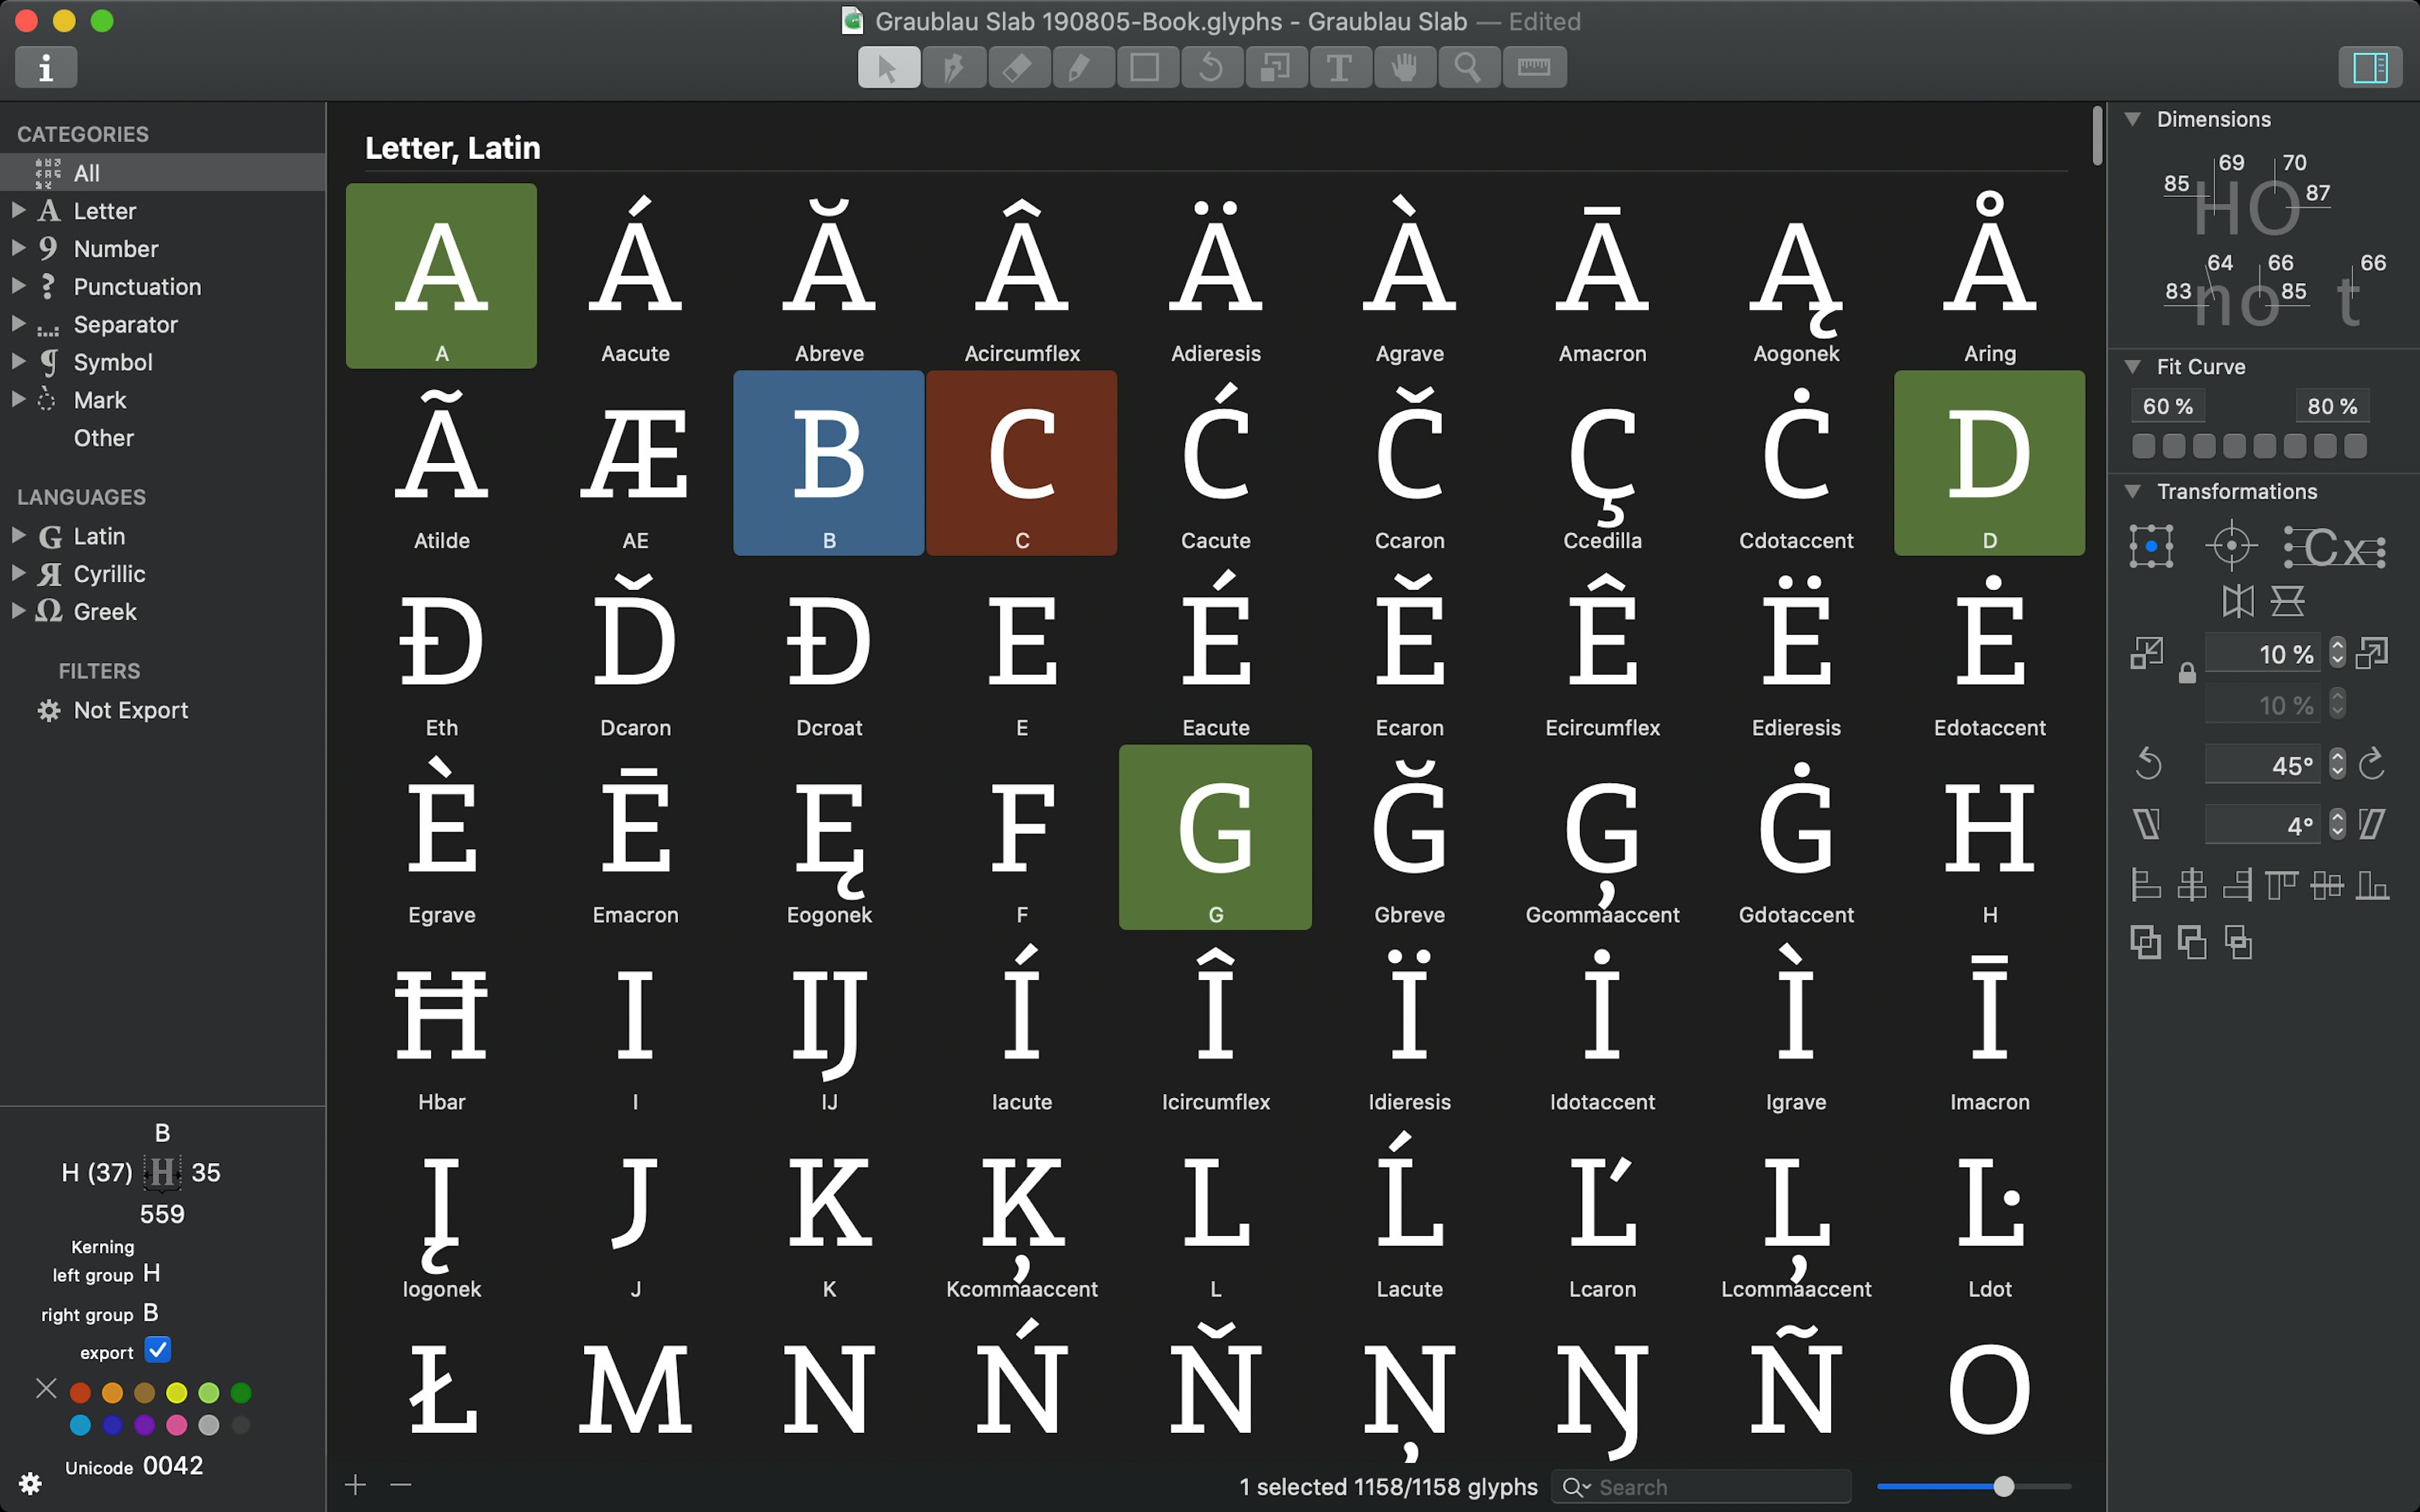Toggle the right sidebar panel visibility
This screenshot has height=1512, width=2420.
point(2370,67)
